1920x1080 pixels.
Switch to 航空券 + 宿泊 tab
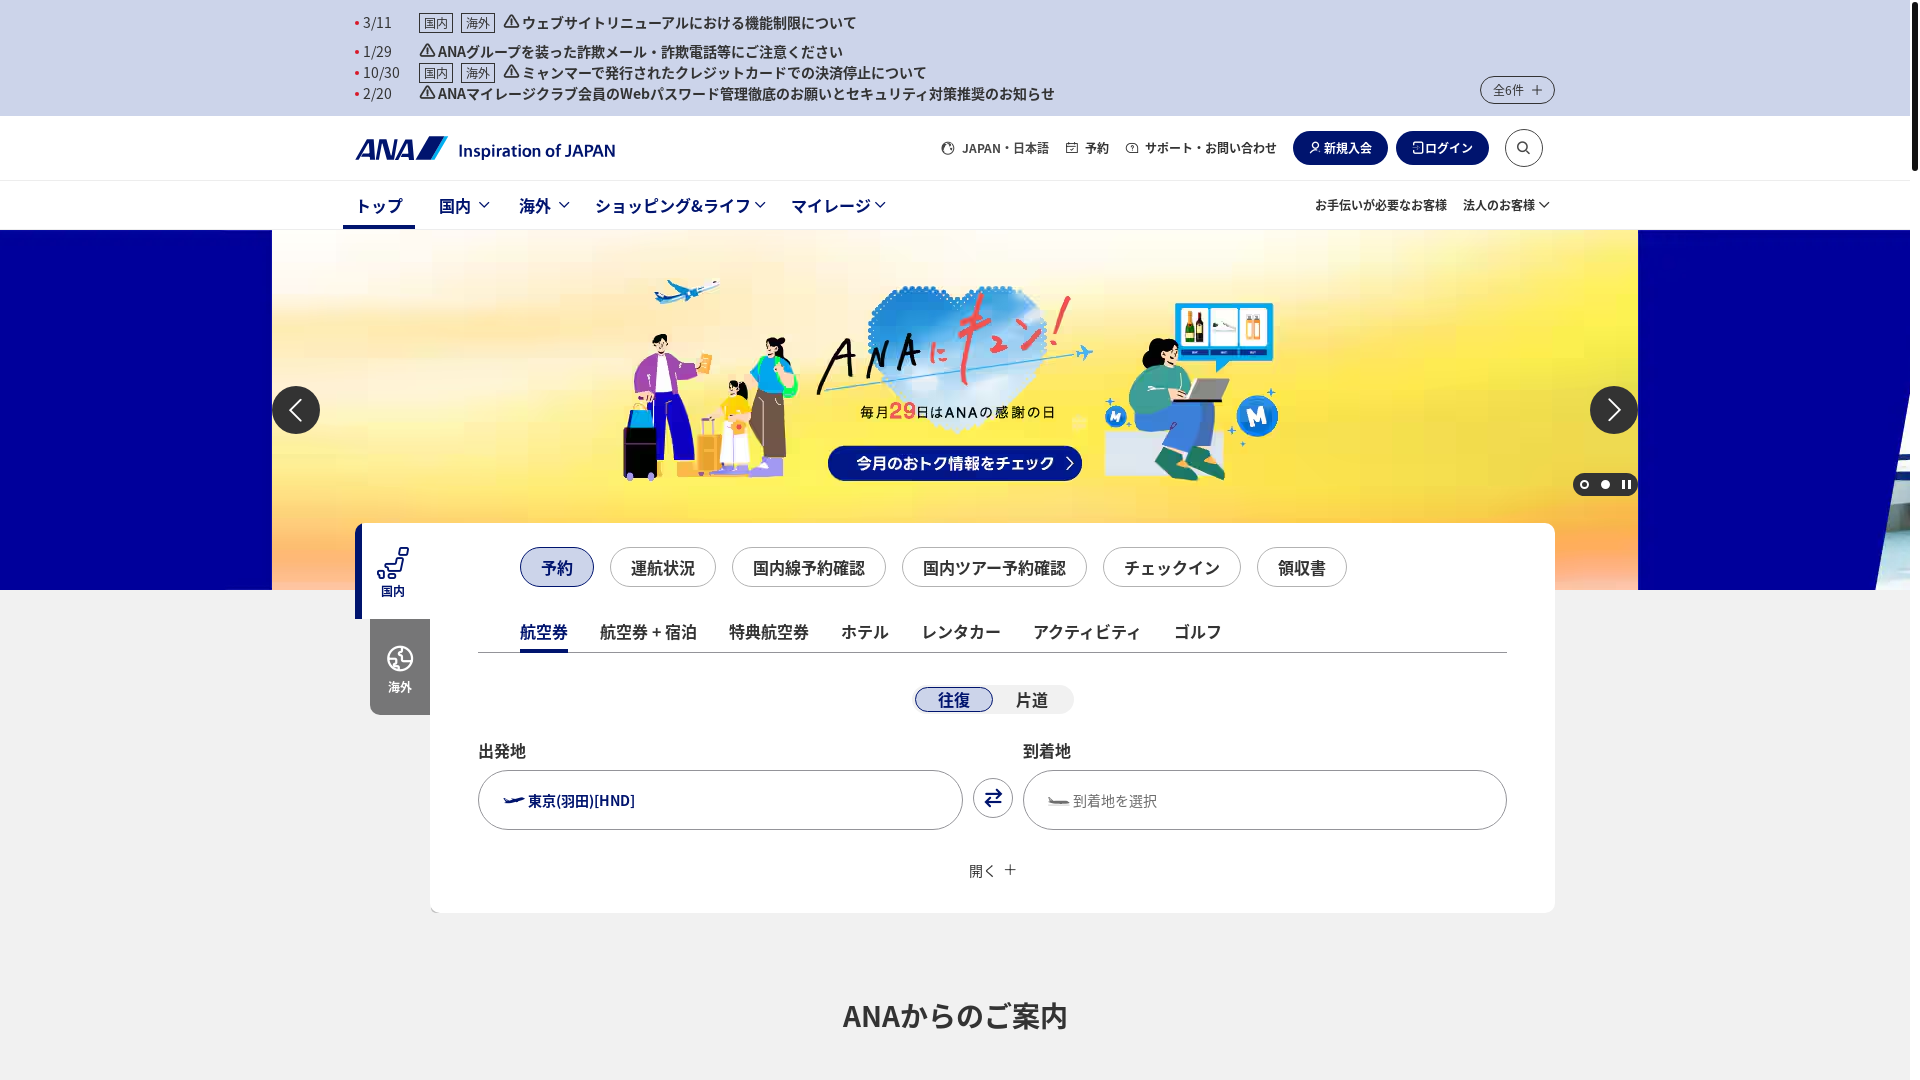tap(648, 632)
